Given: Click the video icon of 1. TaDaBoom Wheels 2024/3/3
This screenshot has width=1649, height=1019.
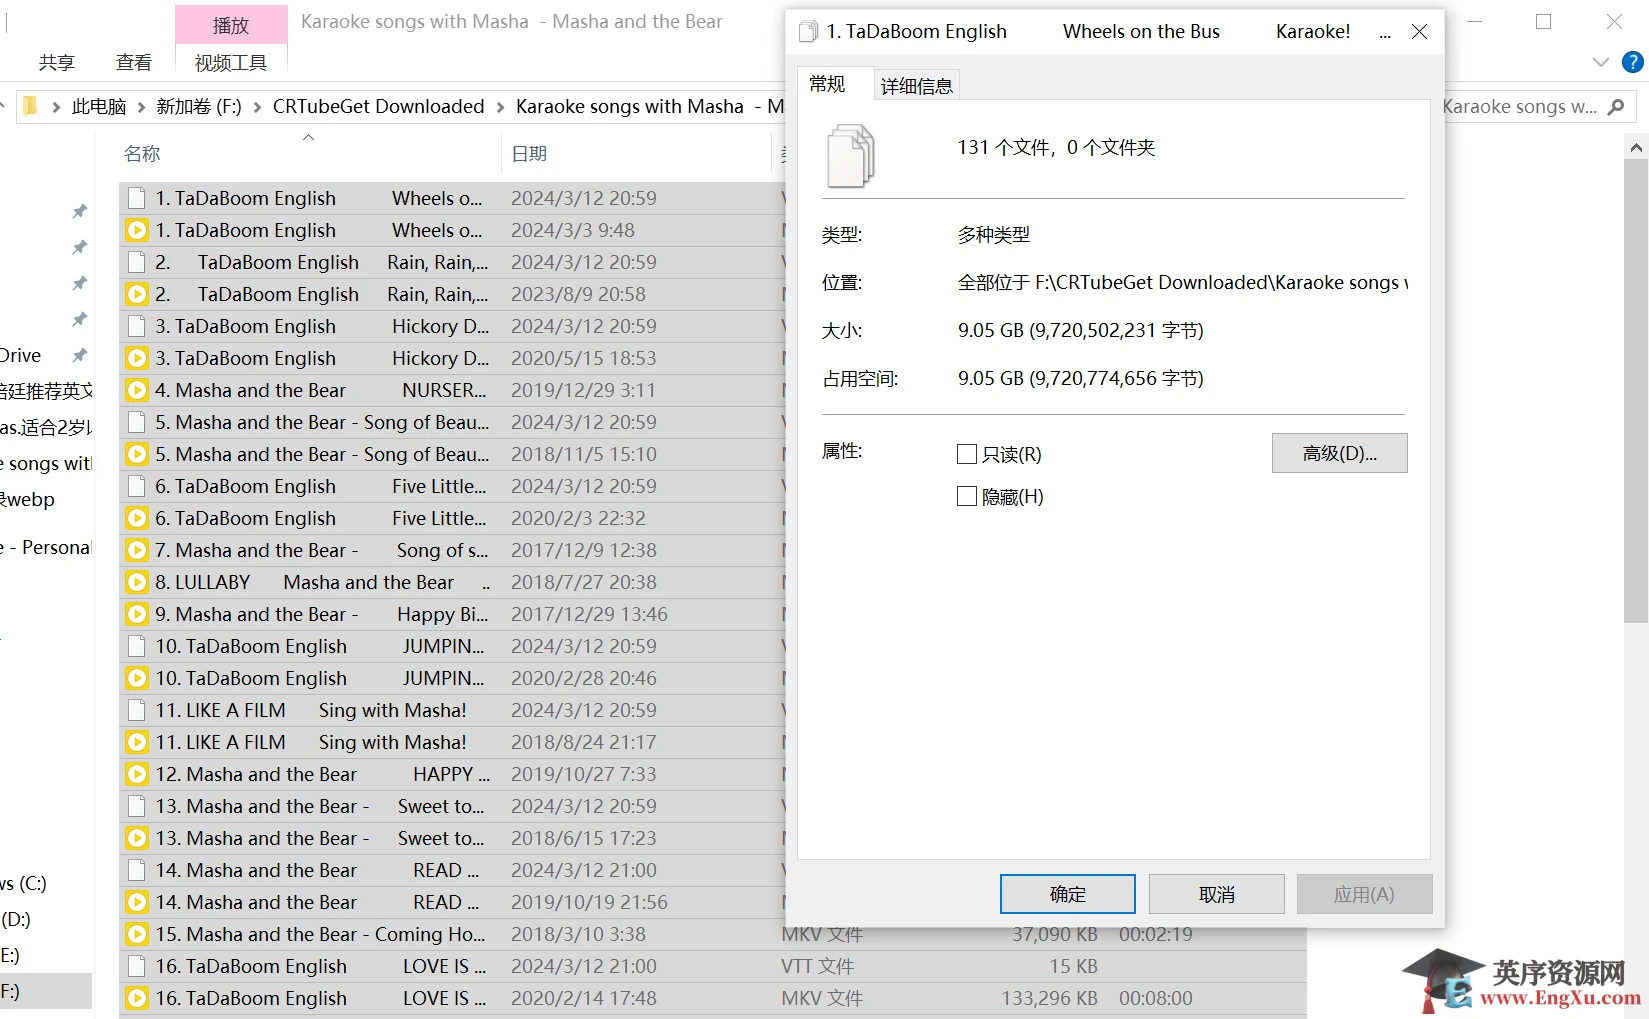Looking at the screenshot, I should [137, 230].
